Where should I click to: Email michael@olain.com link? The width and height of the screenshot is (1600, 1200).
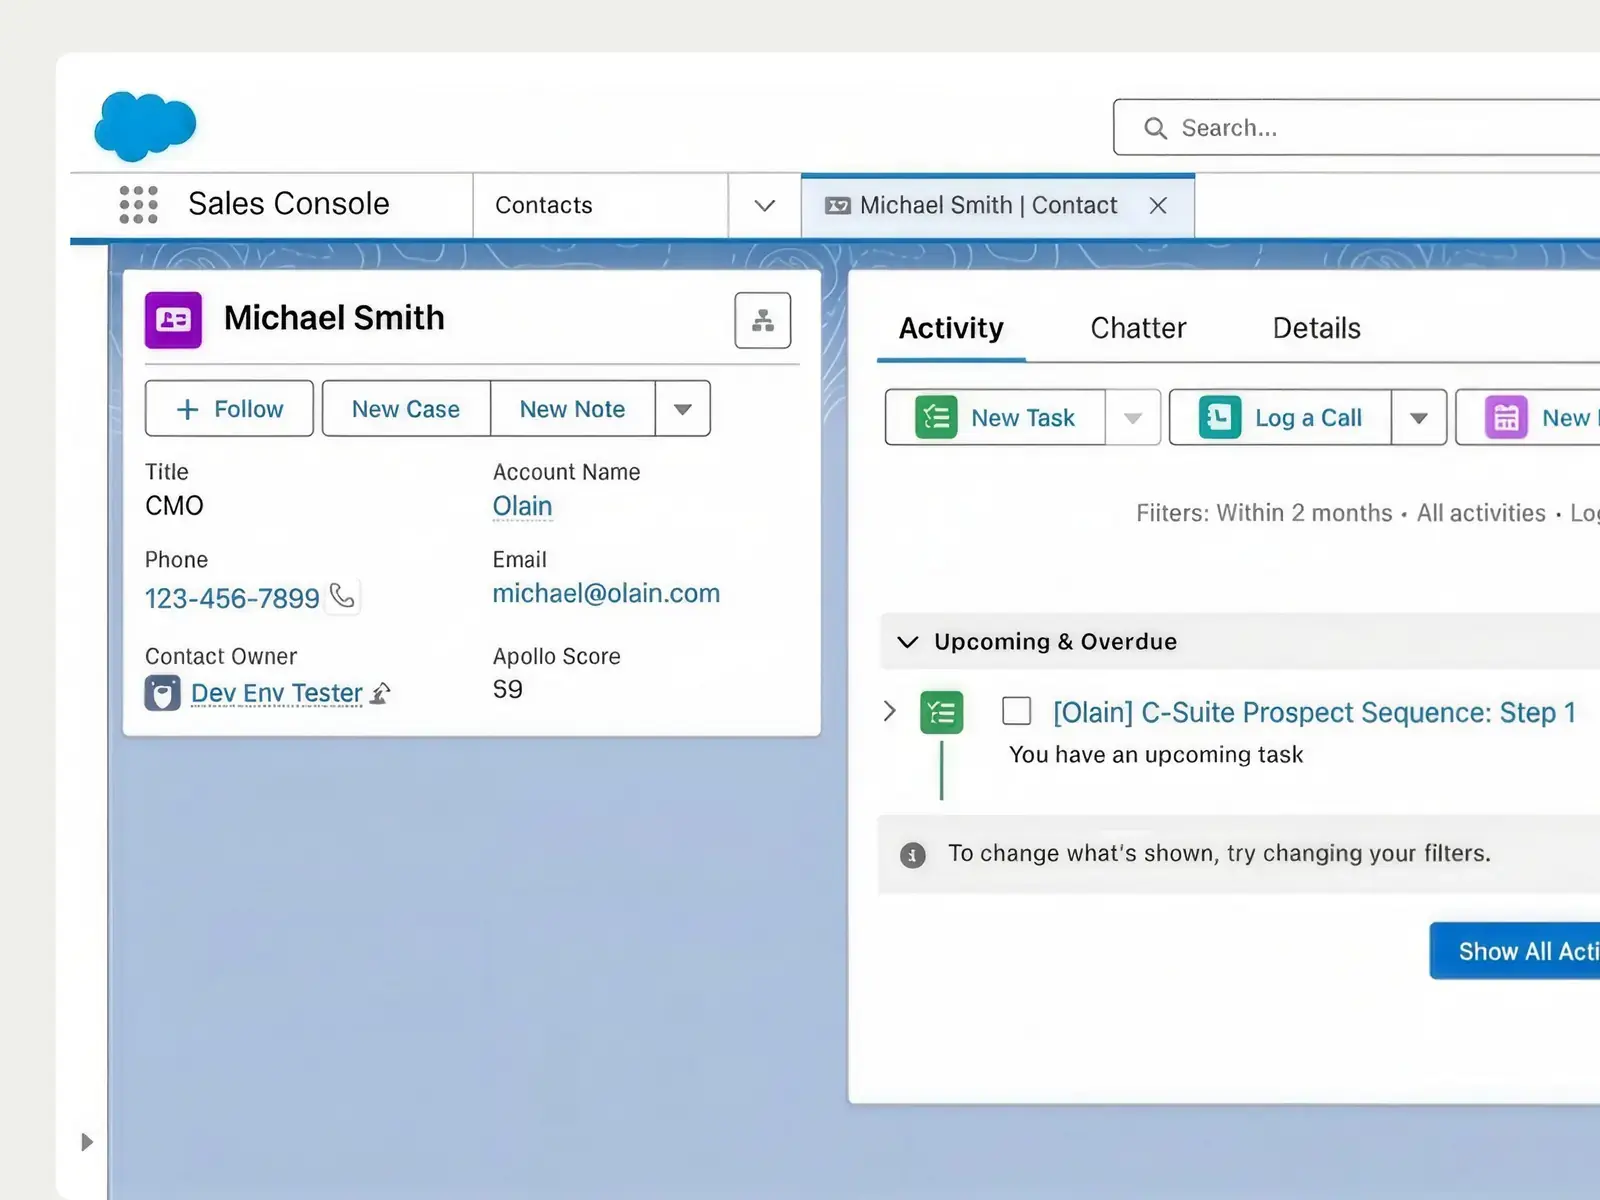(x=606, y=593)
